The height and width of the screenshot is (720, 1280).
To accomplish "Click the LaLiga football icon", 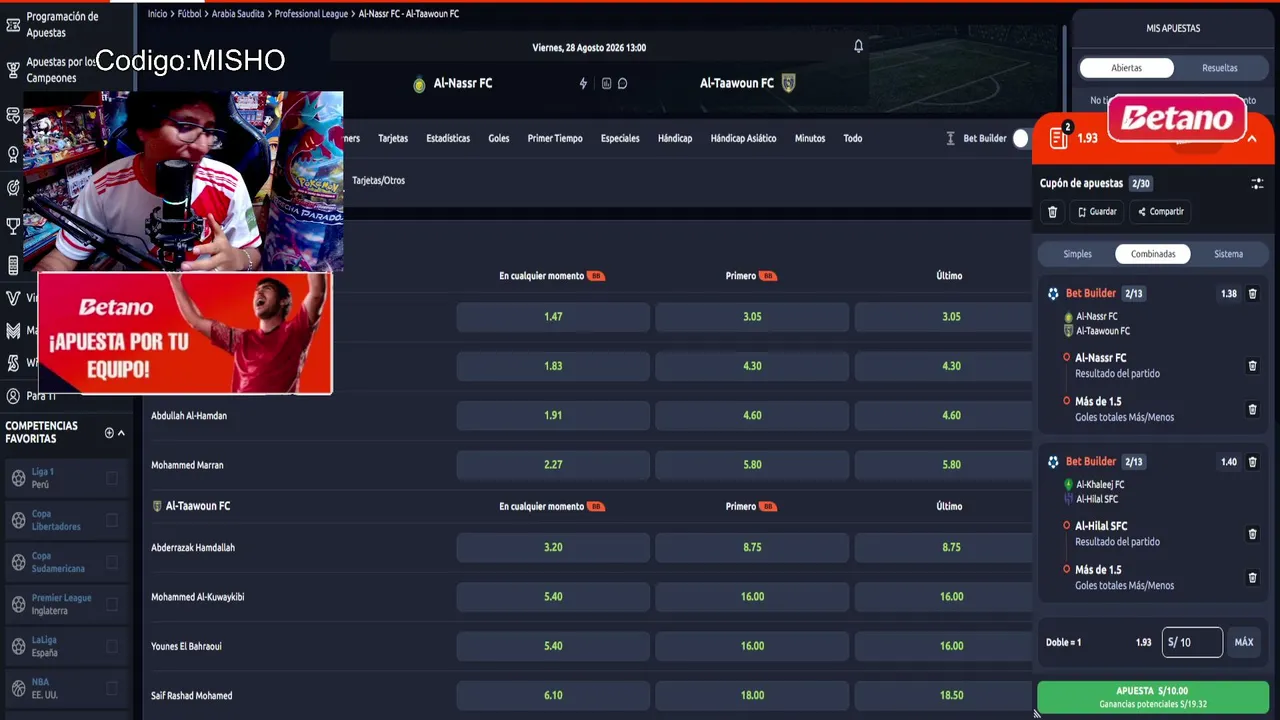I will click(x=18, y=646).
